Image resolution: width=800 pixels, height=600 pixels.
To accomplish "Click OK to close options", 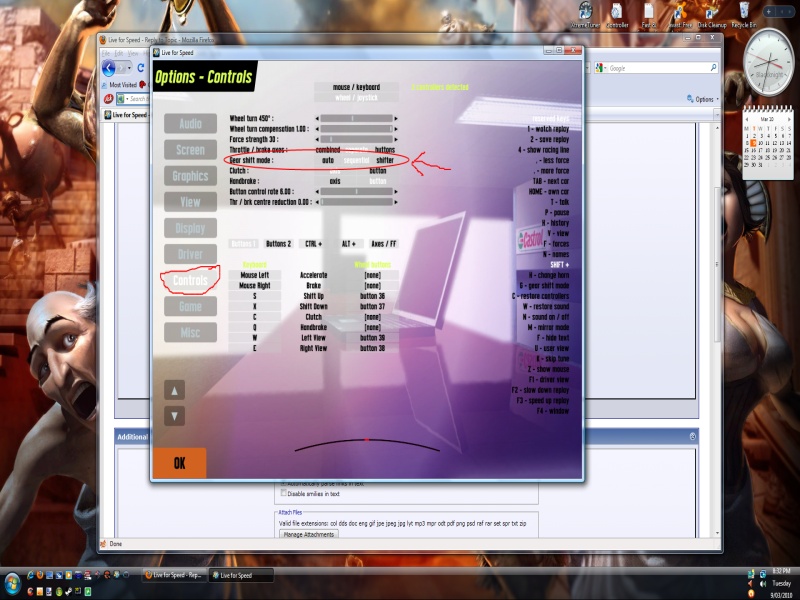I will 180,463.
